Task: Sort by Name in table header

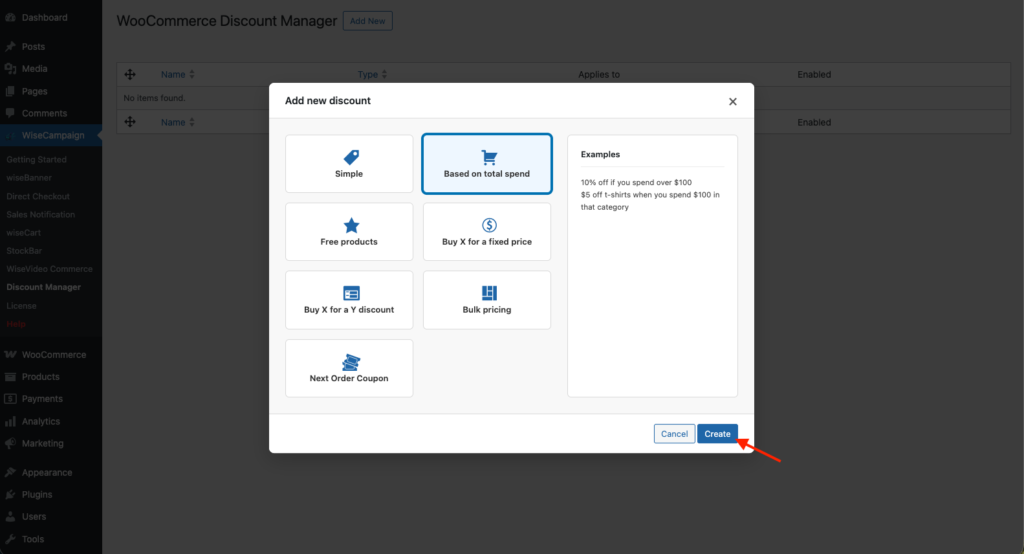Action: point(178,74)
